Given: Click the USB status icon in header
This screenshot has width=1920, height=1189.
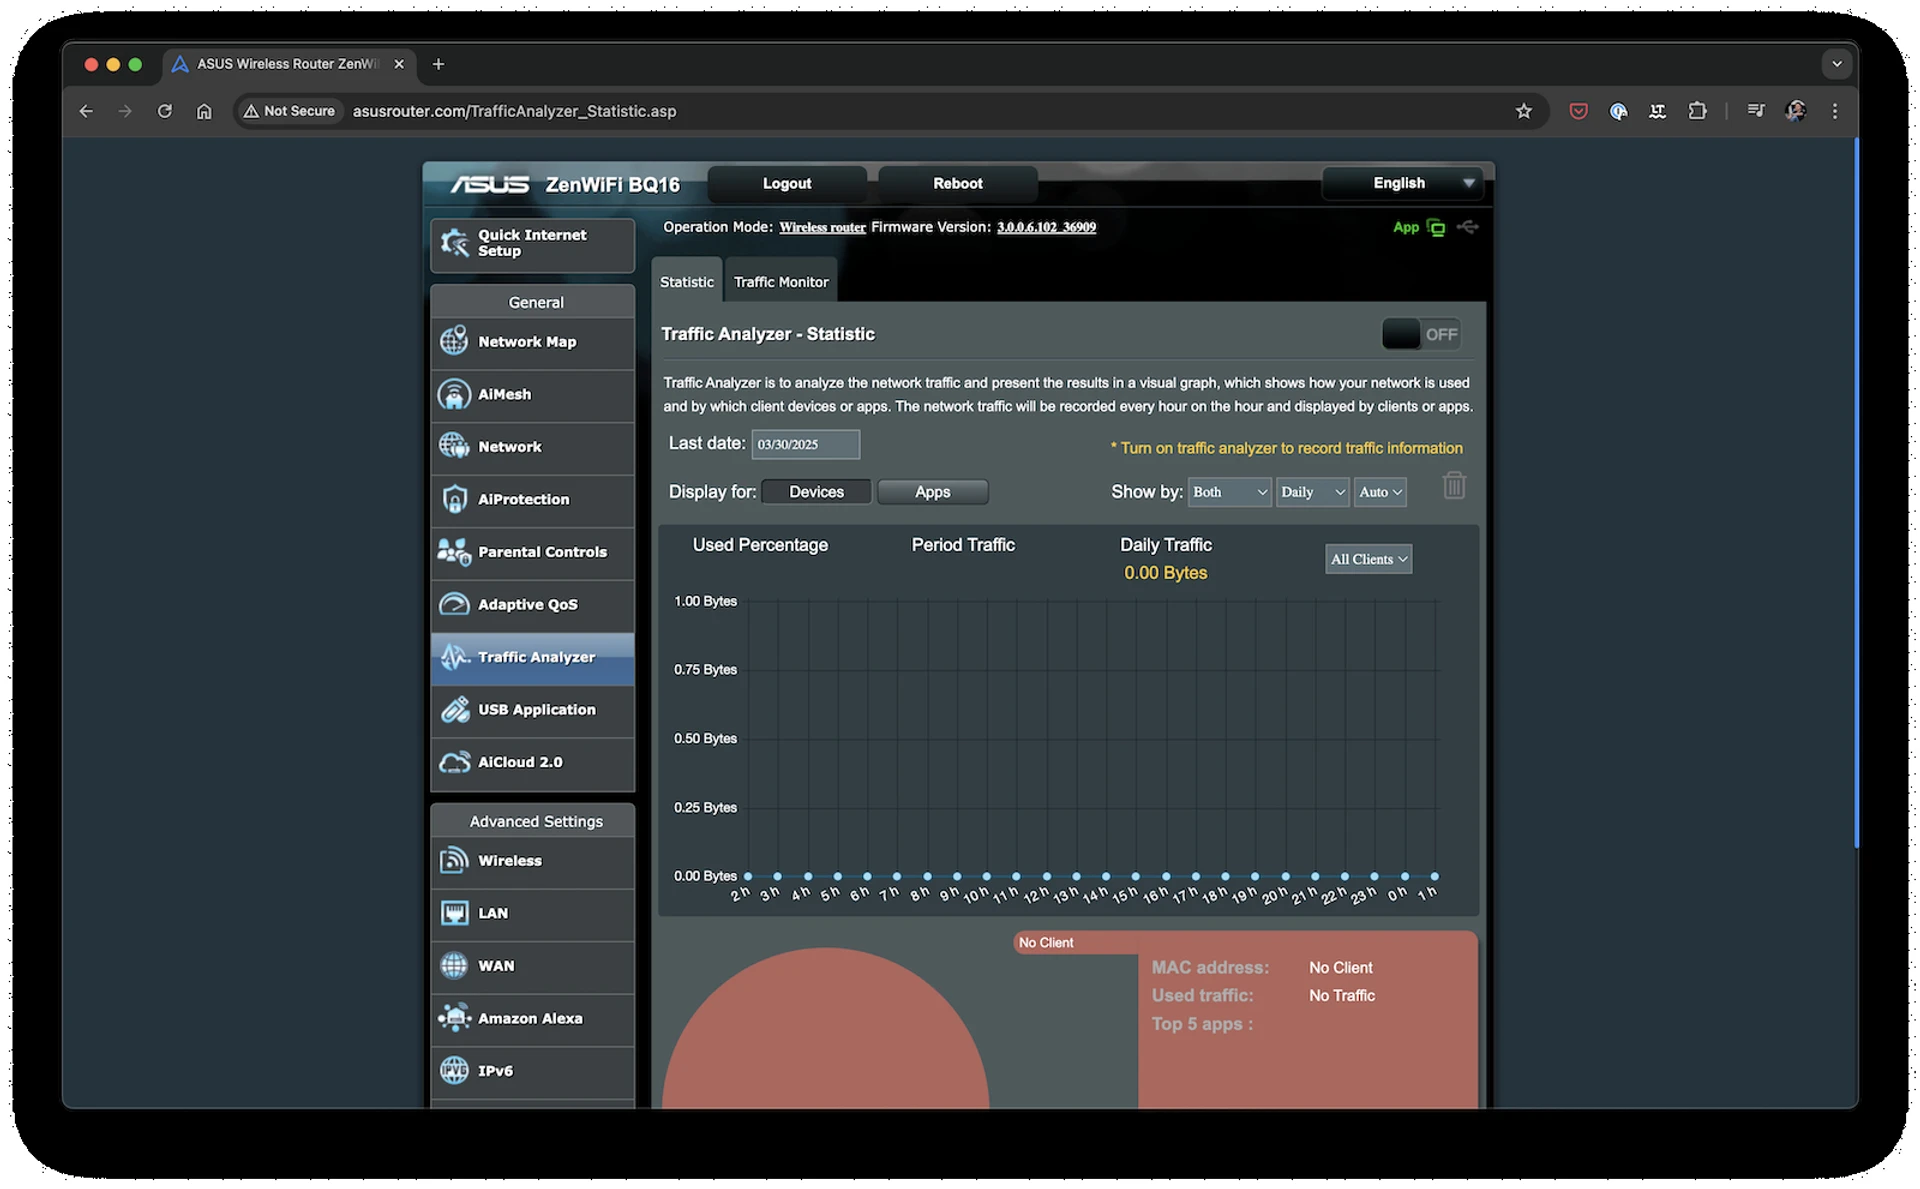Looking at the screenshot, I should click(1468, 227).
